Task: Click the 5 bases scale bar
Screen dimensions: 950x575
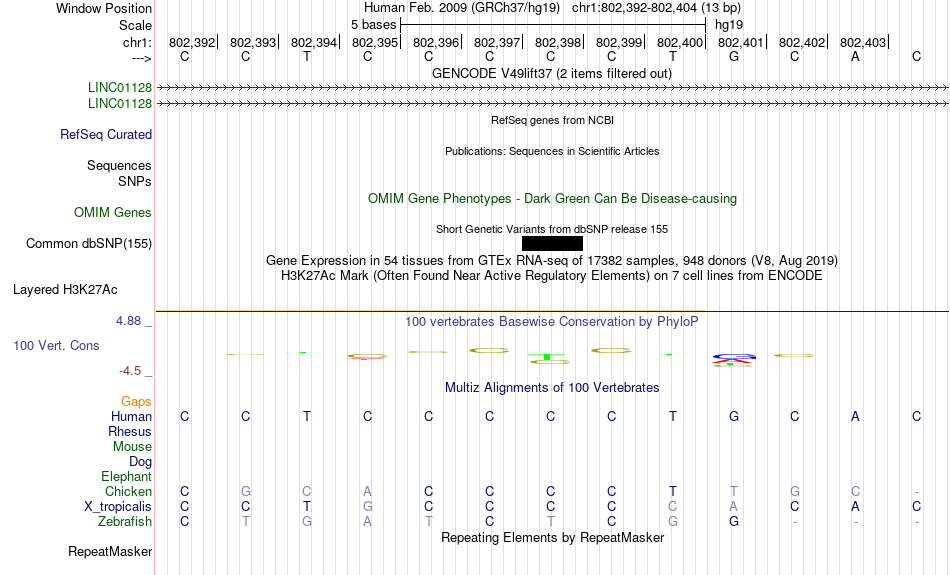Action: coord(553,25)
